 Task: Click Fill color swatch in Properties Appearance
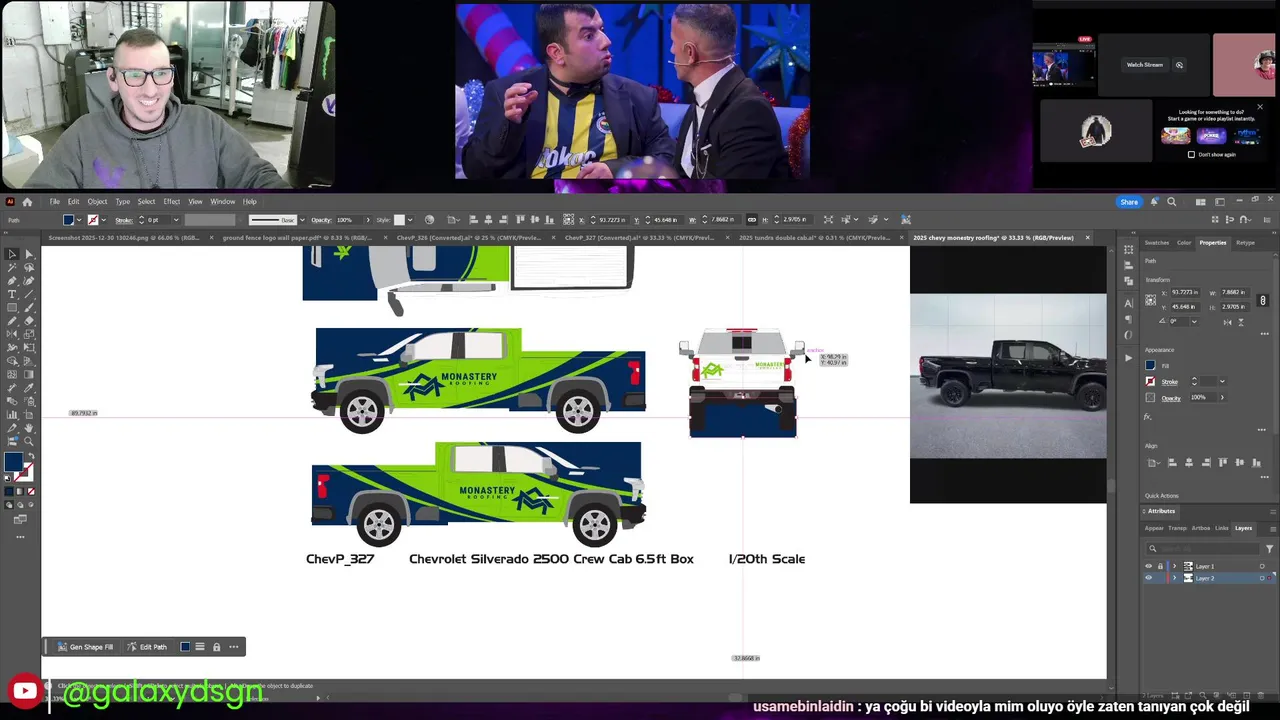click(x=1150, y=365)
